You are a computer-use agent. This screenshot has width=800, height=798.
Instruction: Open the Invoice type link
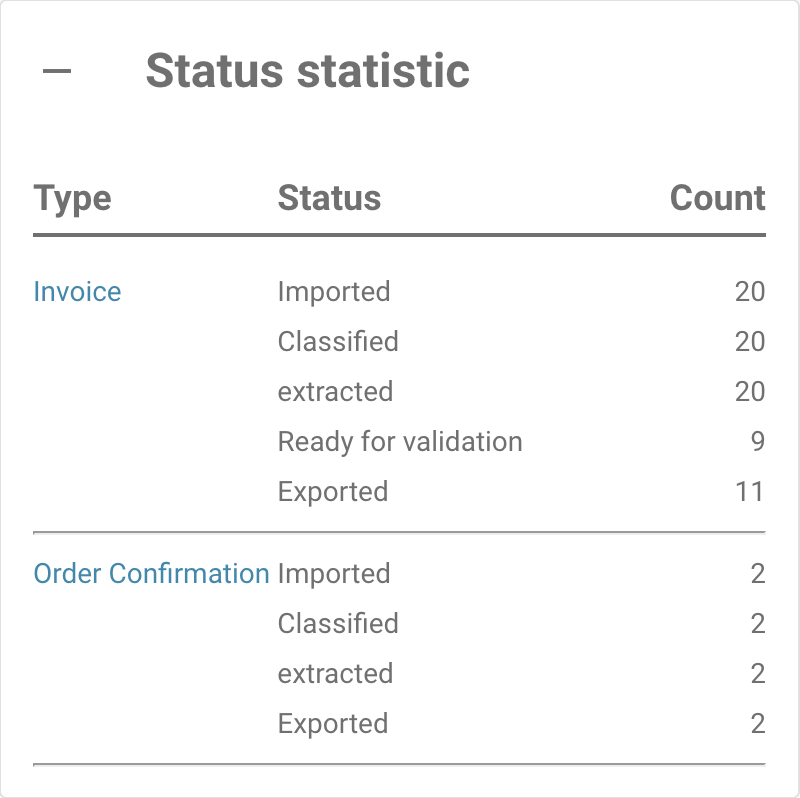tap(77, 292)
